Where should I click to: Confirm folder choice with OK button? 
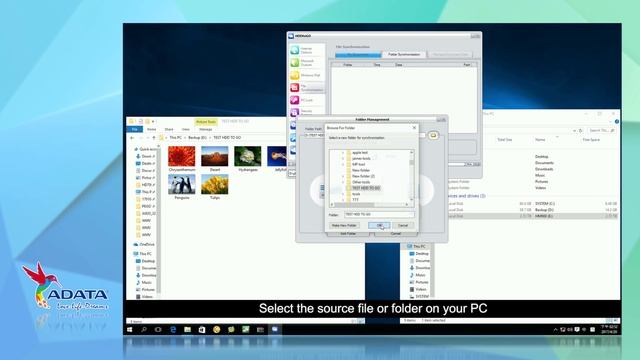(379, 225)
